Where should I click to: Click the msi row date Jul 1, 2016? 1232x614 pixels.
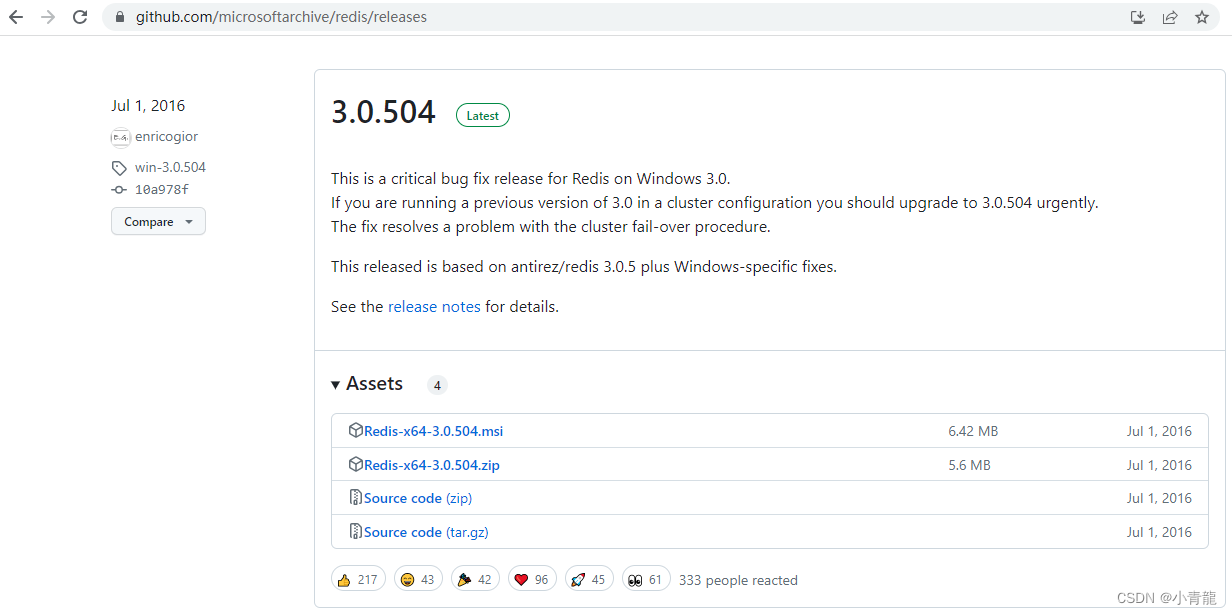pyautogui.click(x=1159, y=431)
